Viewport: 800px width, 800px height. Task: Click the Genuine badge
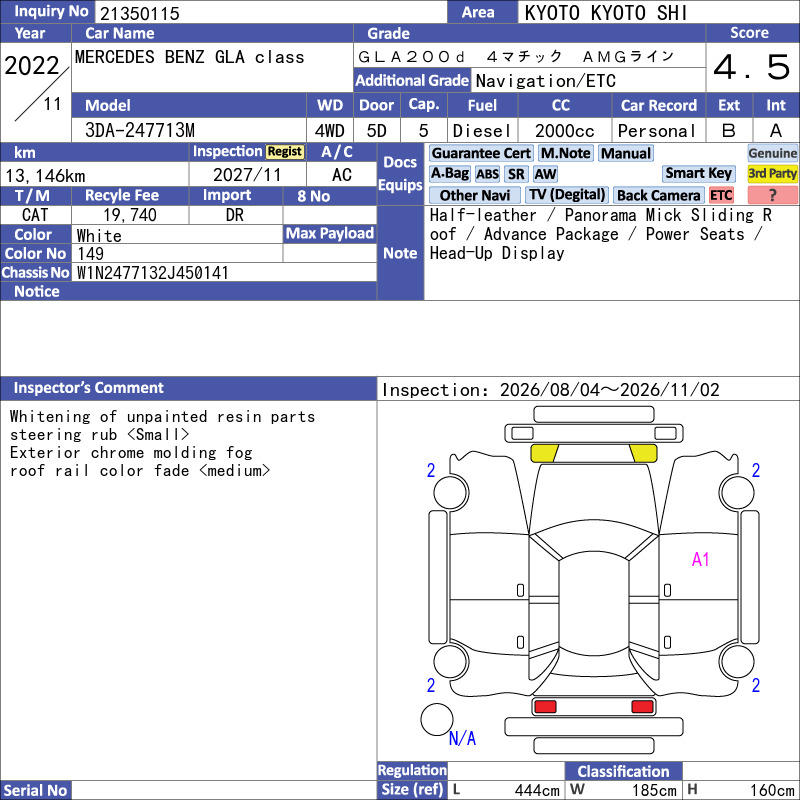[x=772, y=153]
